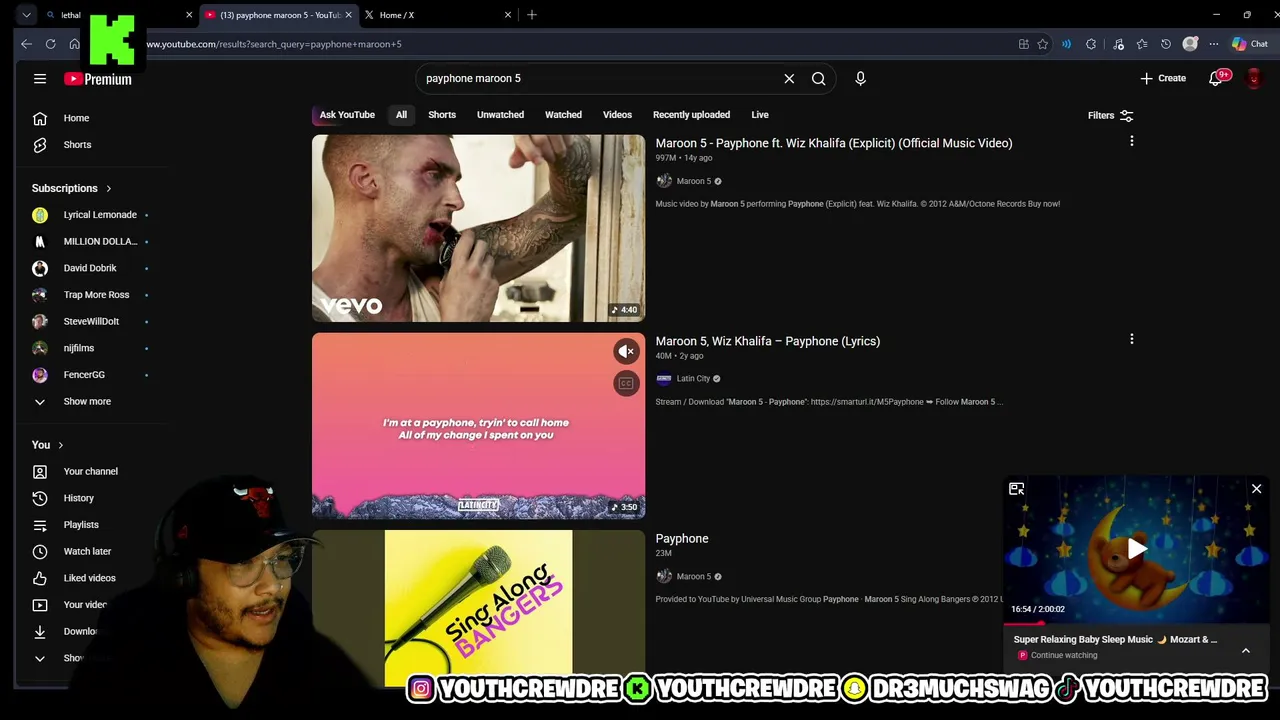Viewport: 1280px width, 720px height.
Task: Open the YouTube account avatar menu
Action: (1254, 78)
